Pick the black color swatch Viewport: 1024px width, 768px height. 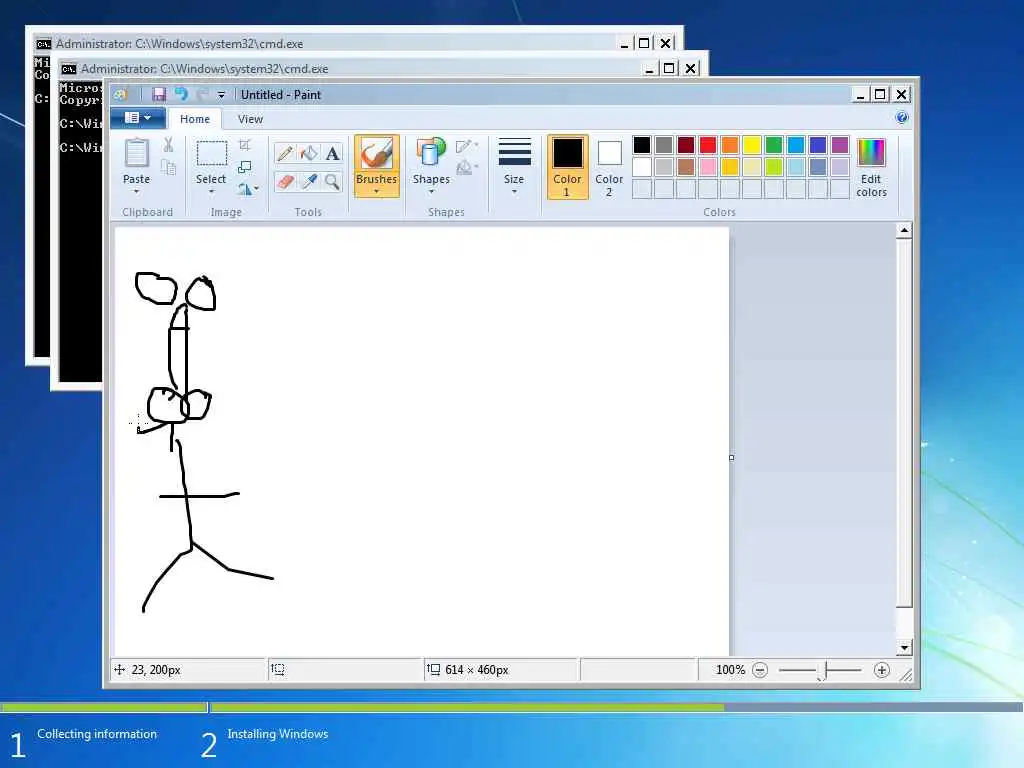[x=641, y=145]
